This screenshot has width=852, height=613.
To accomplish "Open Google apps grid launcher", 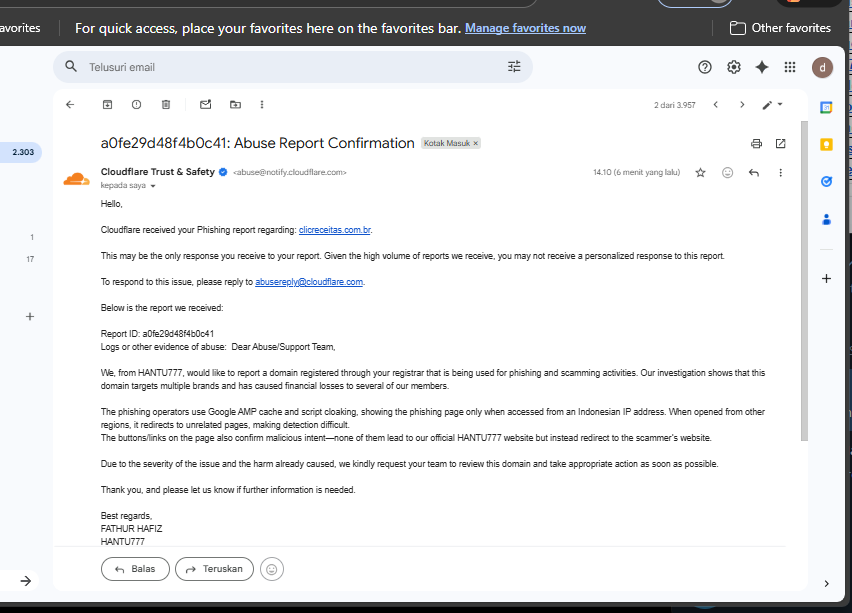I will point(790,67).
